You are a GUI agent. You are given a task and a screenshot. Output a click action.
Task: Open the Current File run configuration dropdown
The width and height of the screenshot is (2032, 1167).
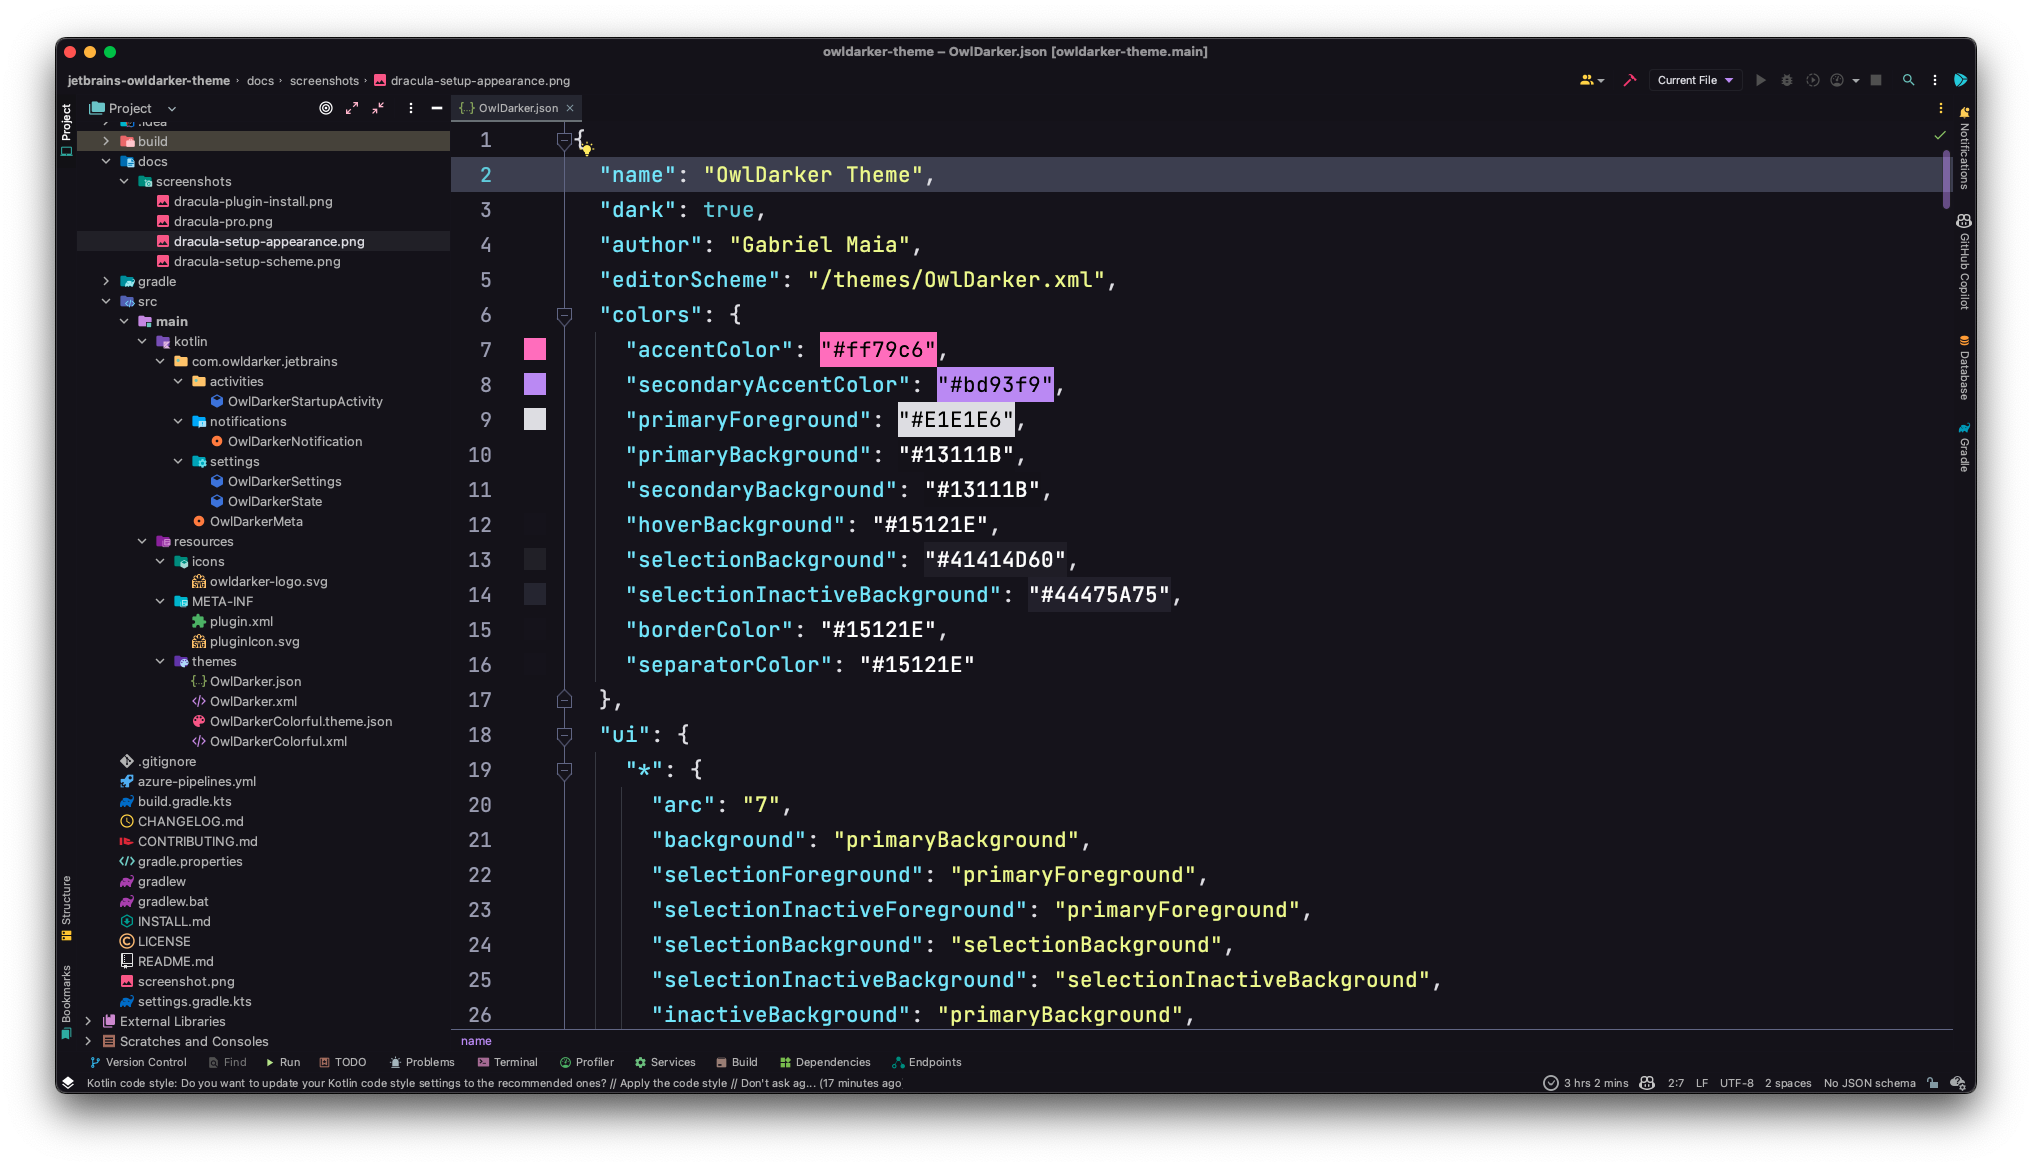1695,80
